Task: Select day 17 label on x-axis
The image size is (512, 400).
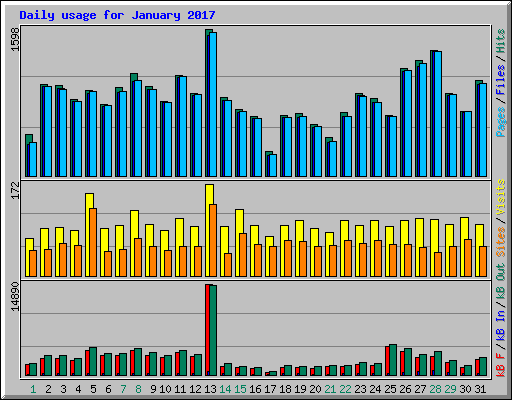Action: [270, 389]
